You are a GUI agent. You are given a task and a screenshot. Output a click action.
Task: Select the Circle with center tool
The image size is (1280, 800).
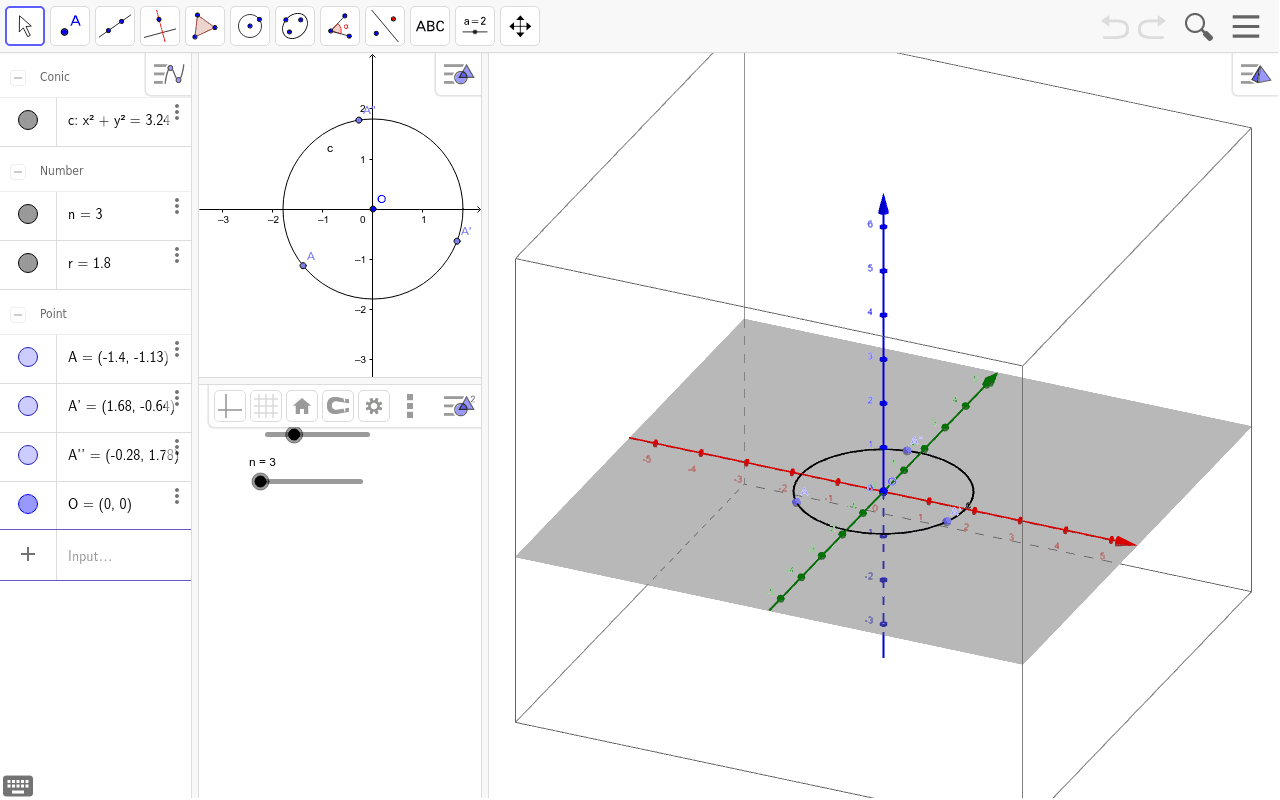(x=250, y=26)
